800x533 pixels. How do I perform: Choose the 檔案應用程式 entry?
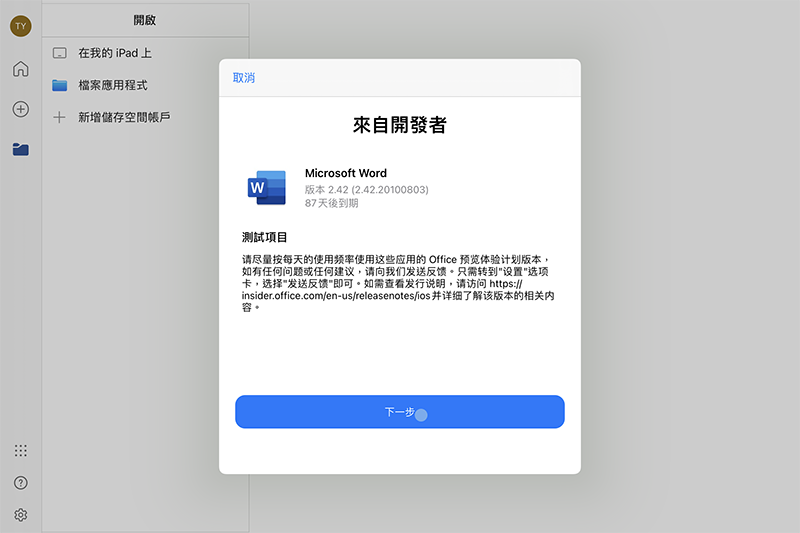[x=113, y=85]
